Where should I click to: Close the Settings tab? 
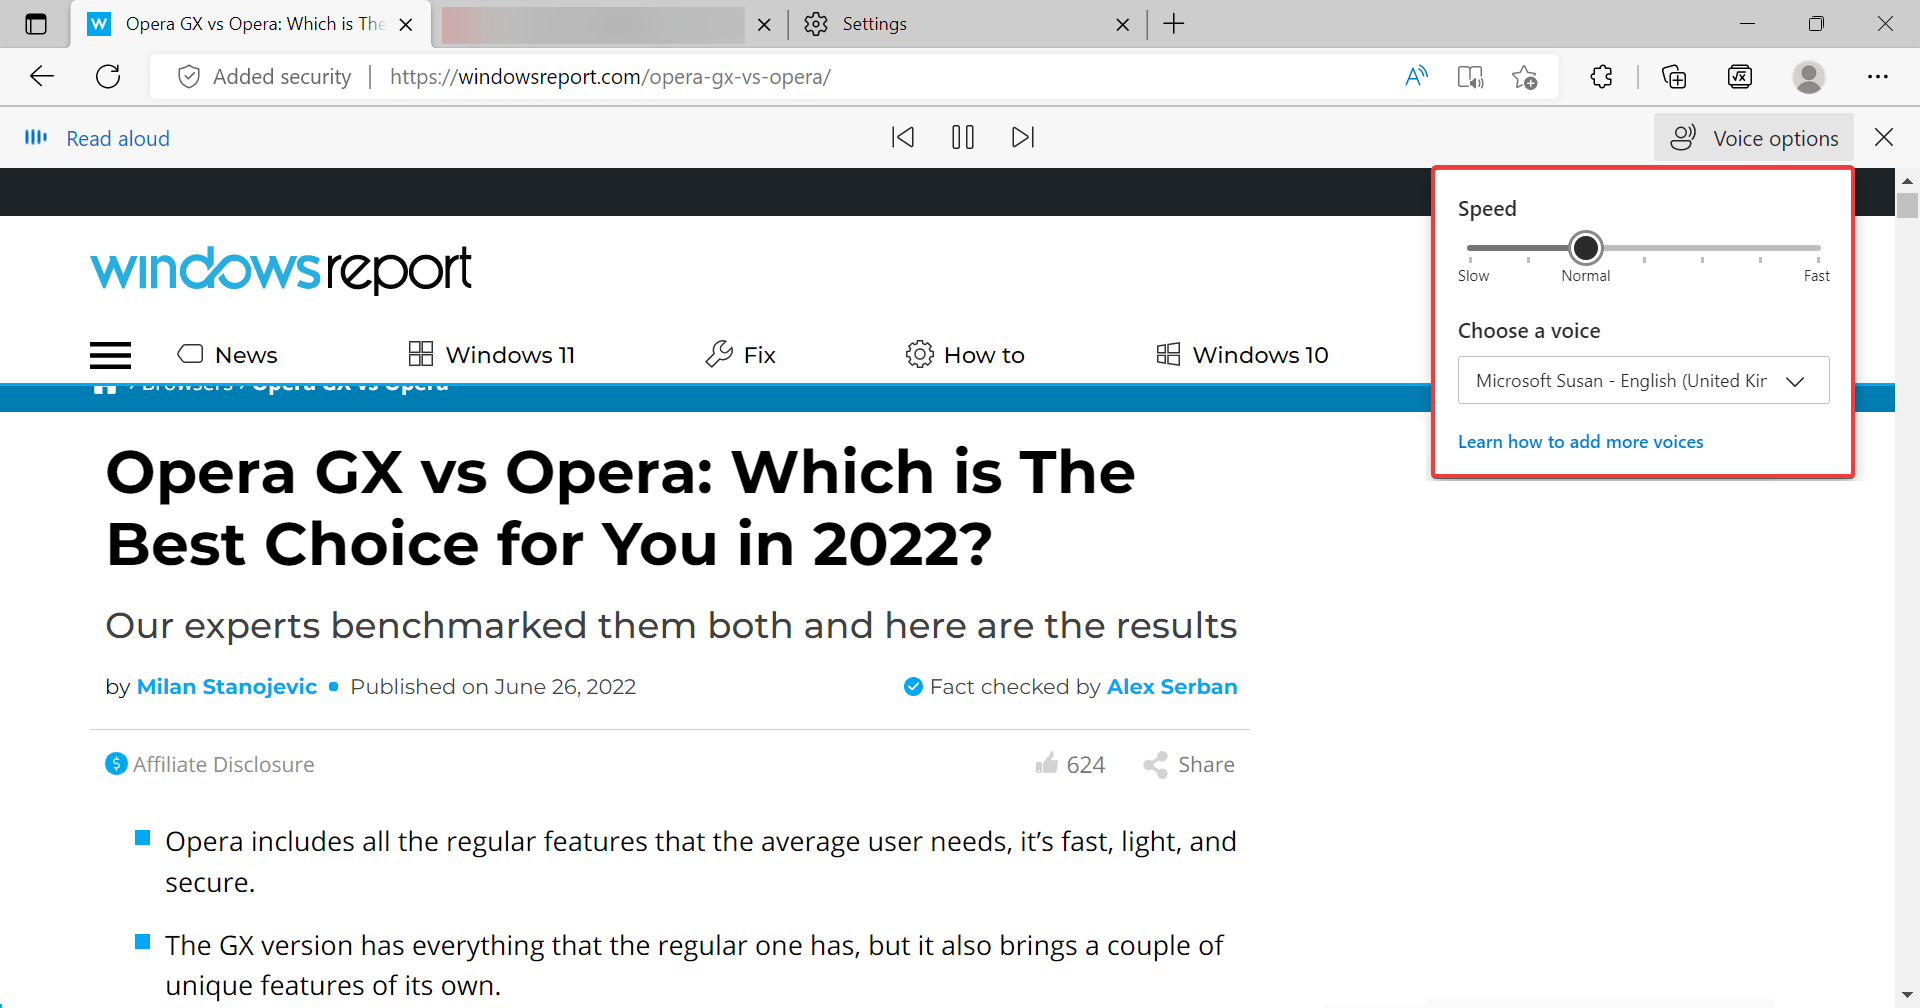click(x=1123, y=25)
